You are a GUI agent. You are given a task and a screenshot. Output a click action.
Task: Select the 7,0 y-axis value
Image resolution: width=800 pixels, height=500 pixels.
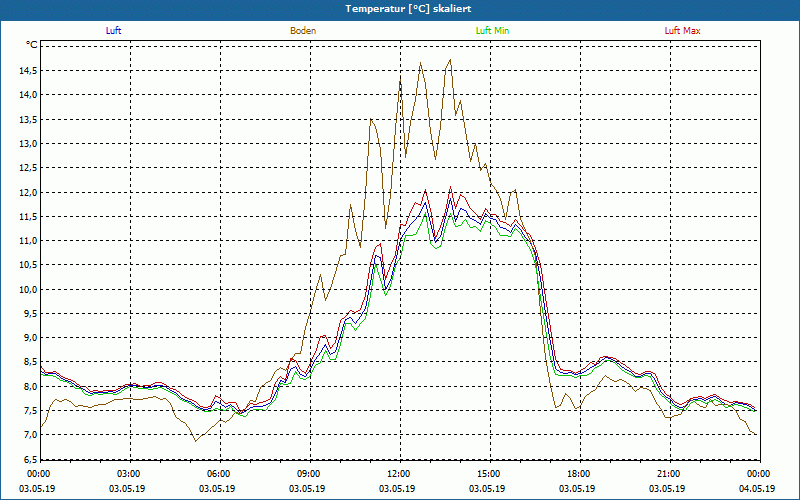(29, 435)
